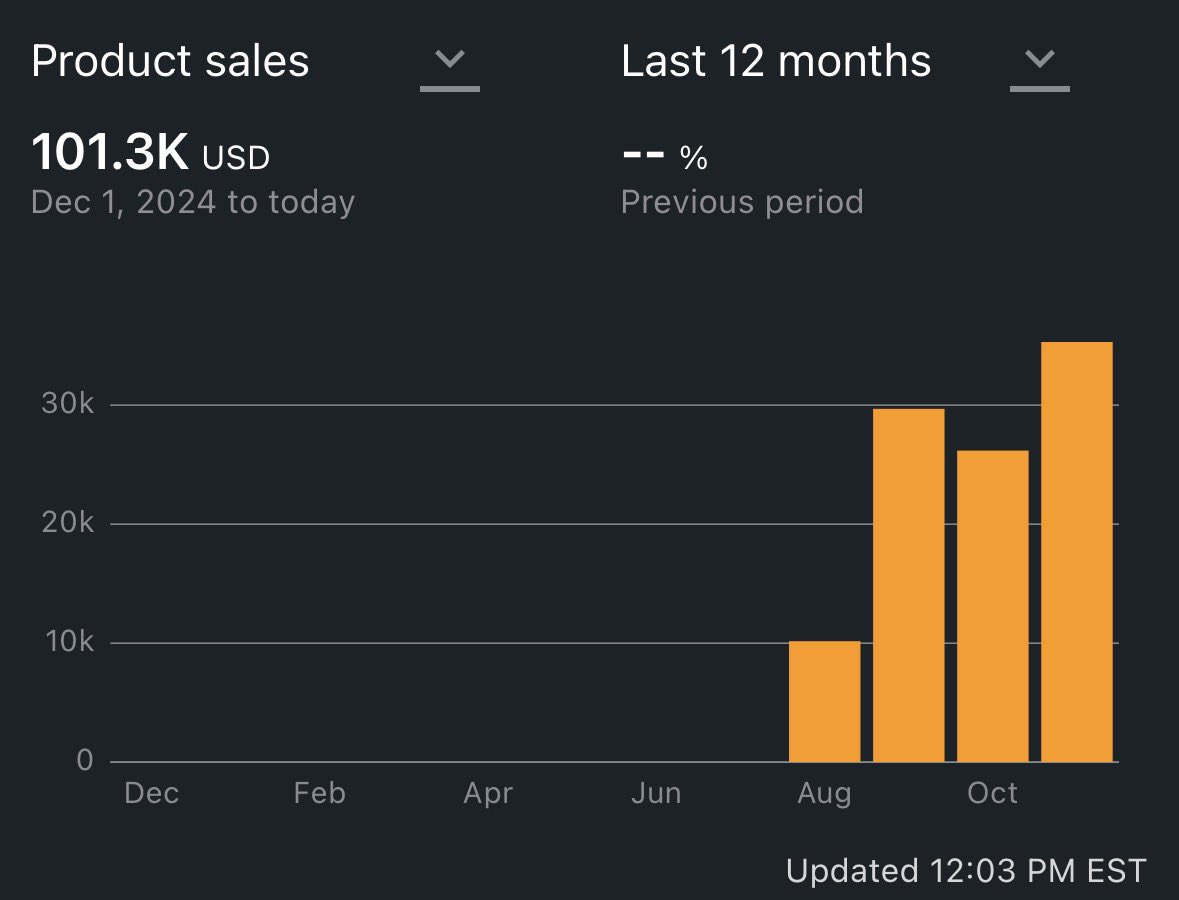The image size is (1179, 900).
Task: Click the Dec axis label
Action: click(x=151, y=793)
